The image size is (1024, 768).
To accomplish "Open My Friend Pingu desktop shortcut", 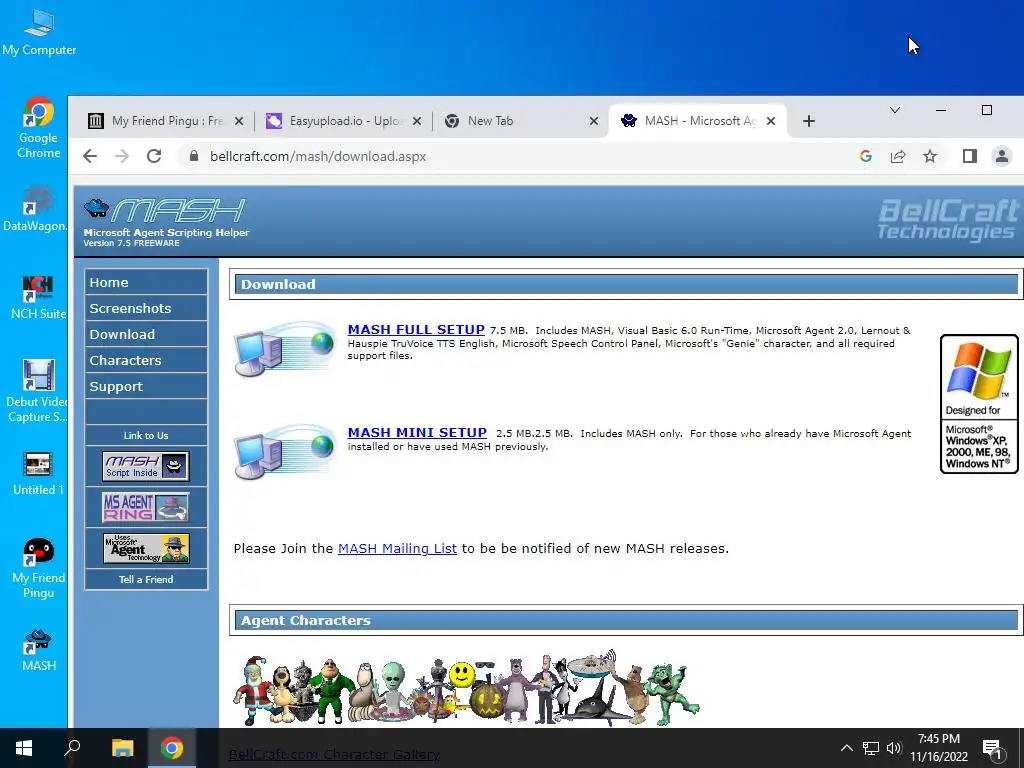I will coord(38,568).
